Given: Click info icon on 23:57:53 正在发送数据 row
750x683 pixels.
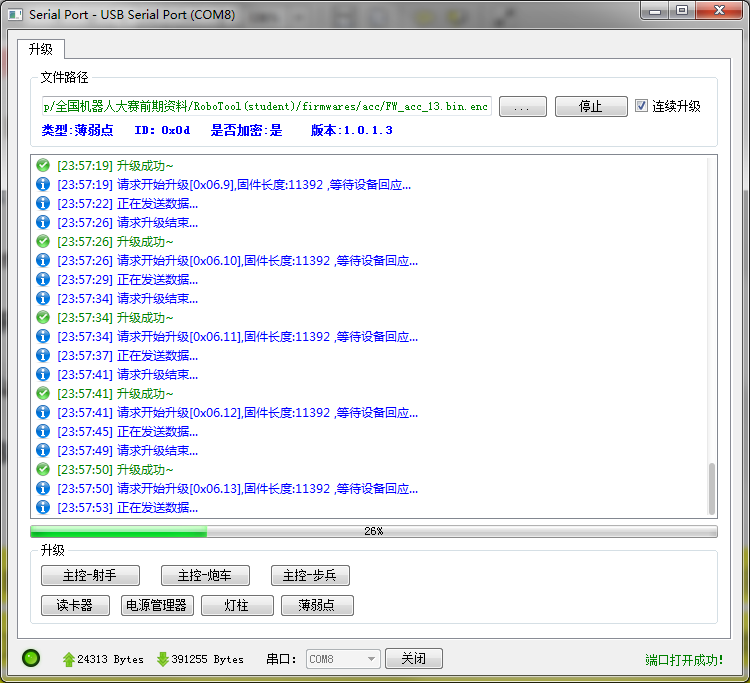Looking at the screenshot, I should (x=43, y=507).
